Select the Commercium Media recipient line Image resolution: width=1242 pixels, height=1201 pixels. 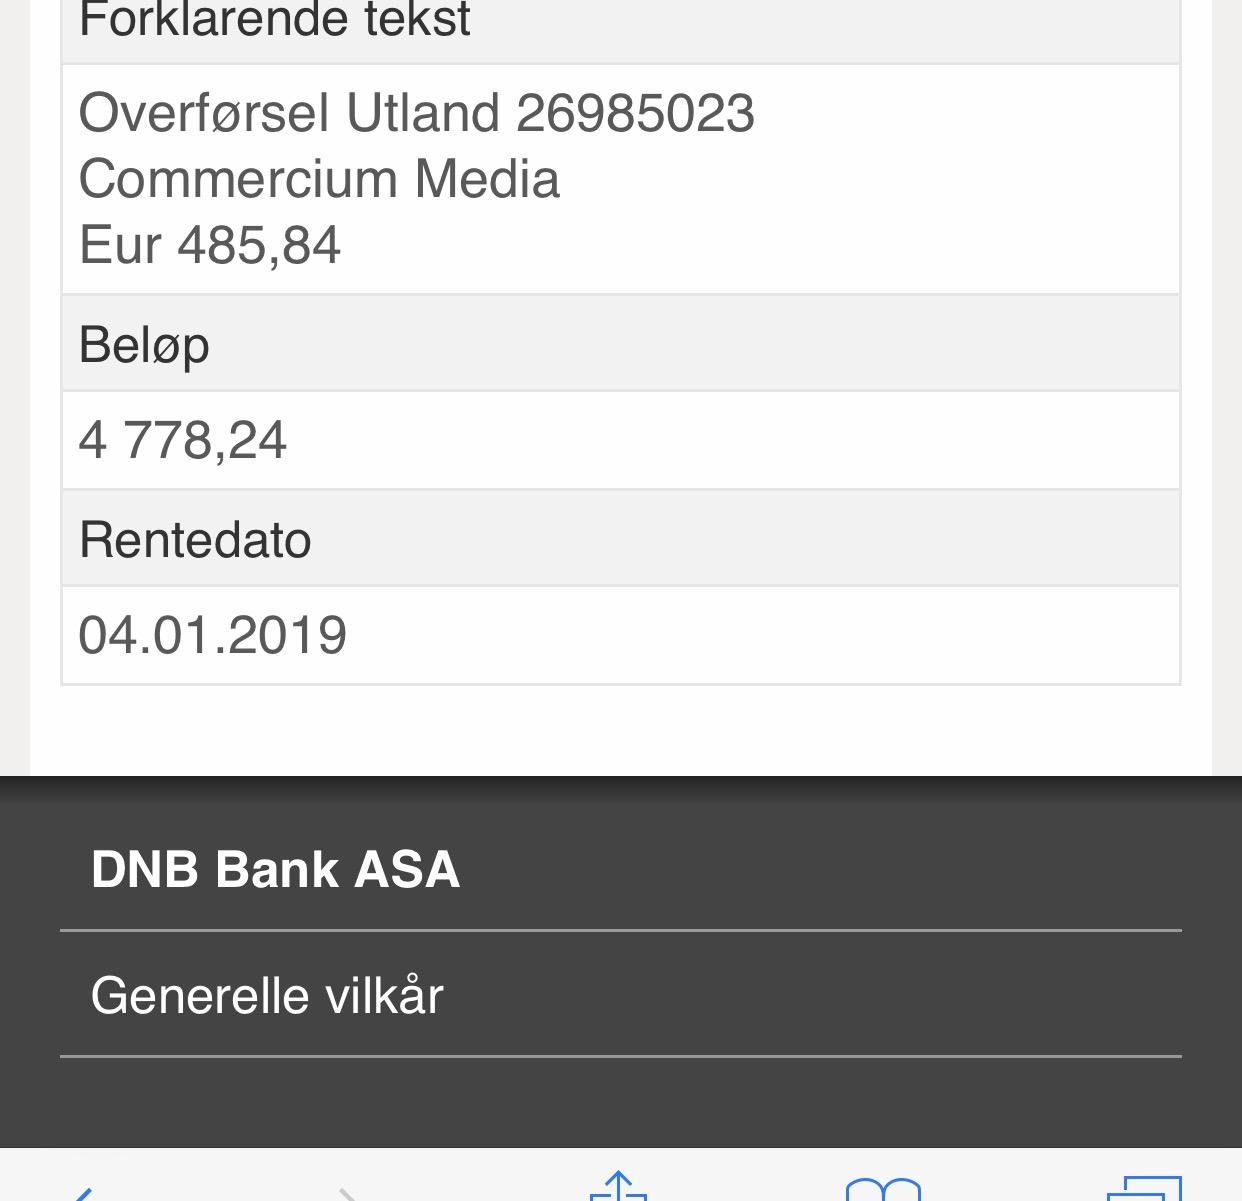pyautogui.click(x=318, y=179)
